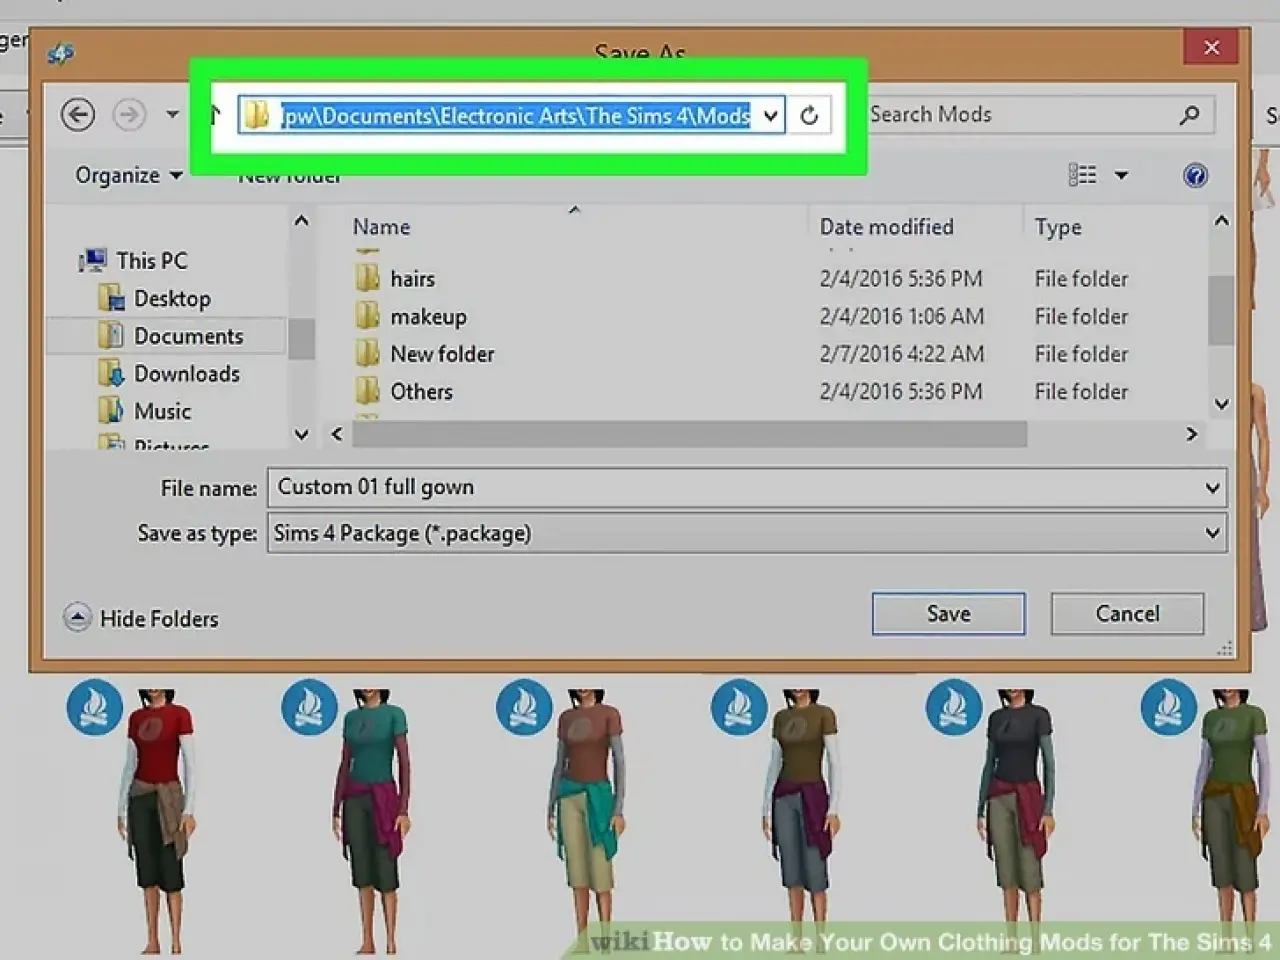
Task: Click the change view icon
Action: [1082, 176]
